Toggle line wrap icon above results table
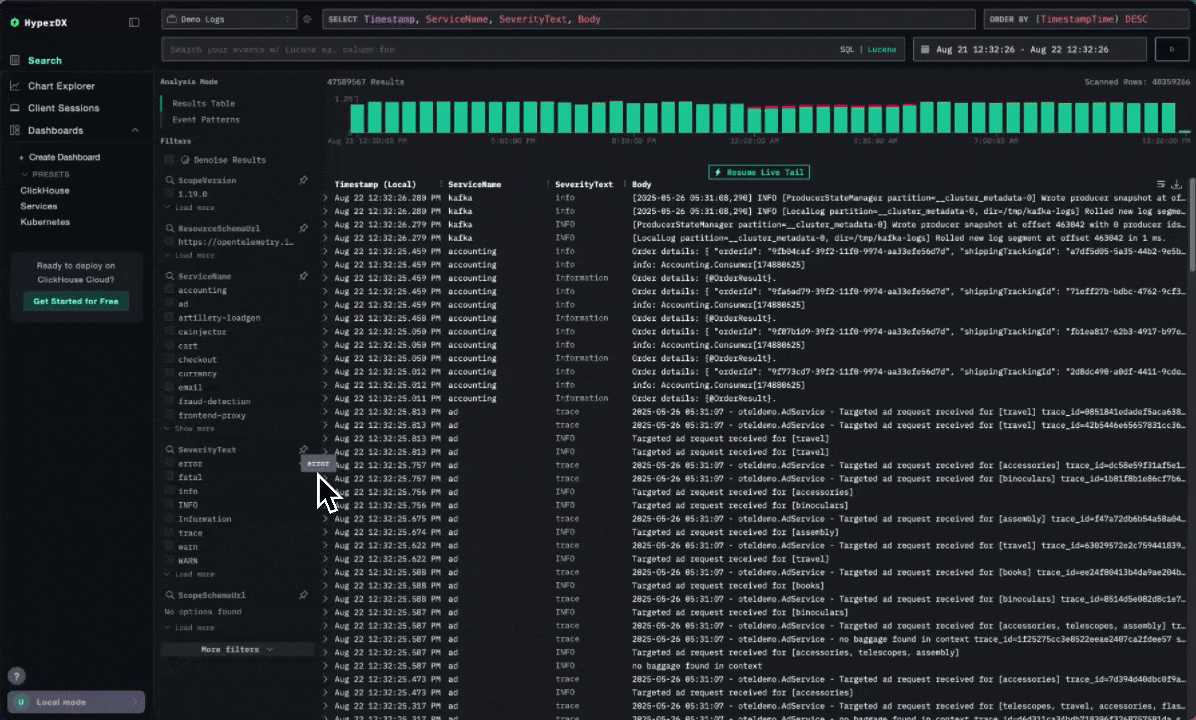This screenshot has height=720, width=1196. [x=1161, y=184]
